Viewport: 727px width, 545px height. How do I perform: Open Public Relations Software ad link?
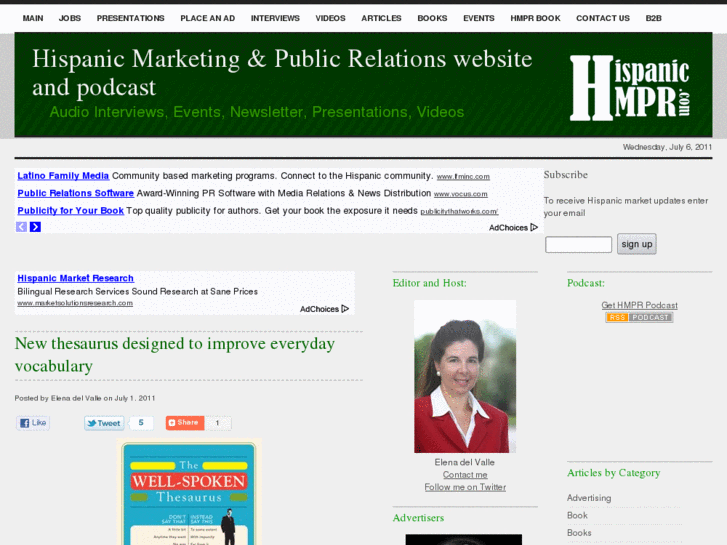click(x=76, y=193)
